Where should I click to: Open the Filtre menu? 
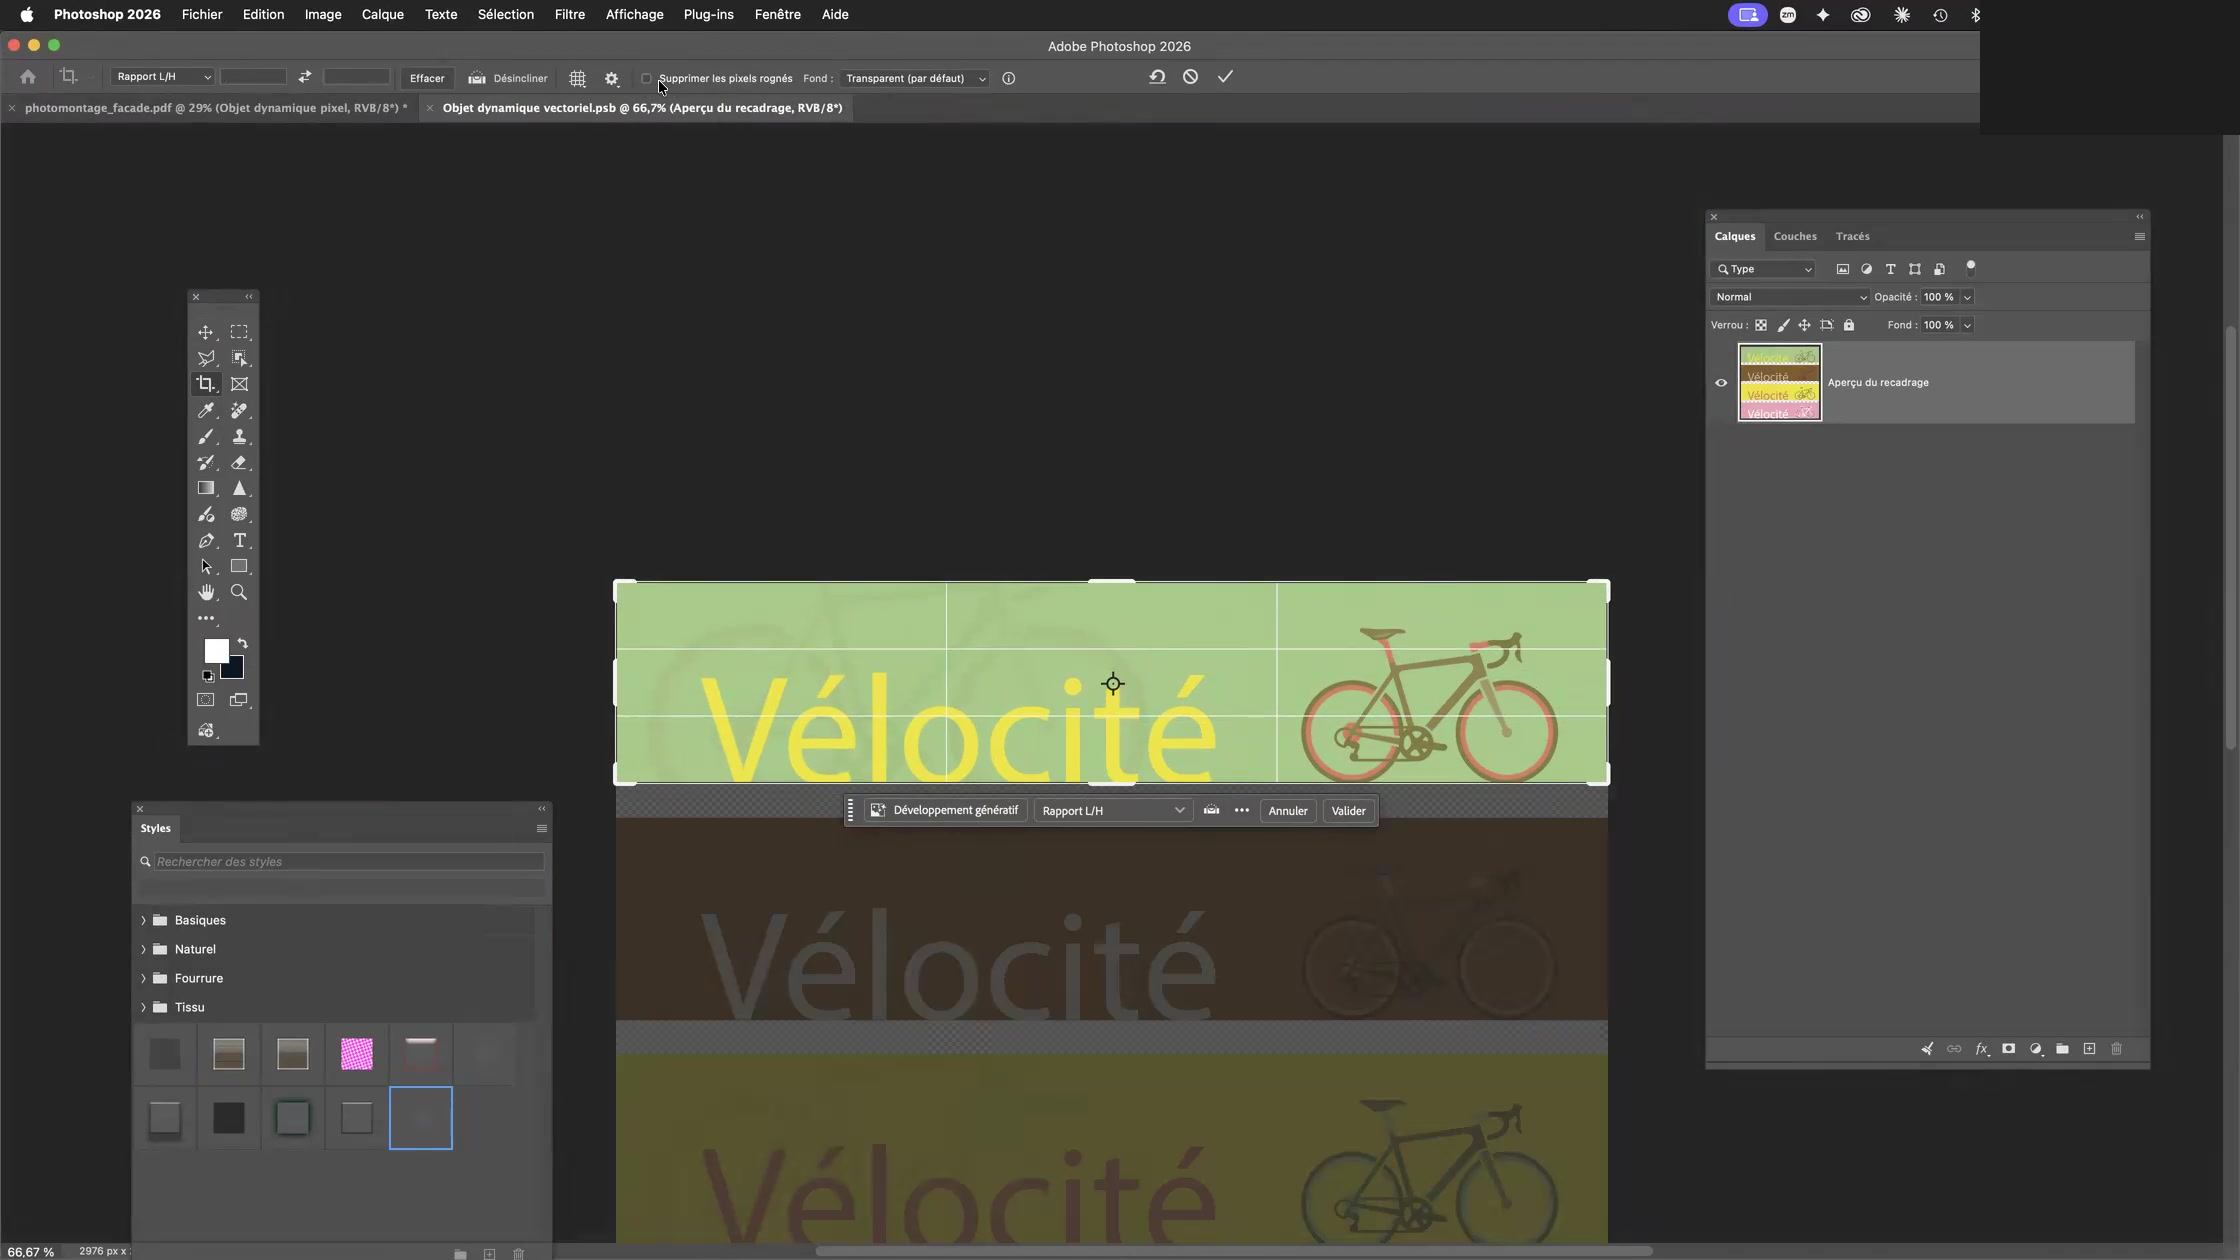click(569, 14)
